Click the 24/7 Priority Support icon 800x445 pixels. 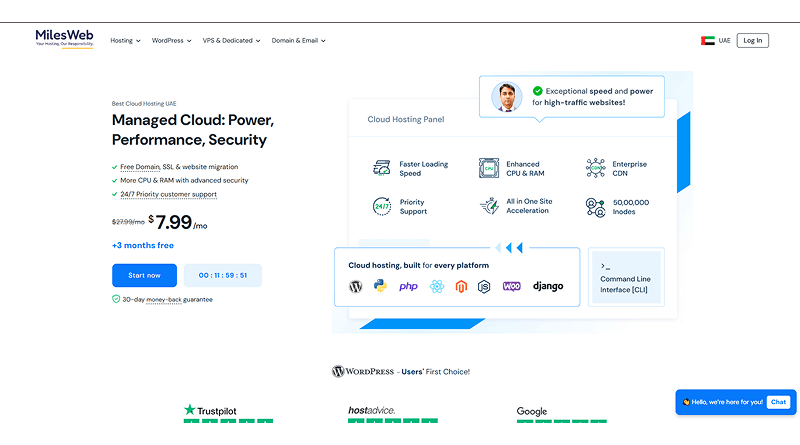point(382,206)
